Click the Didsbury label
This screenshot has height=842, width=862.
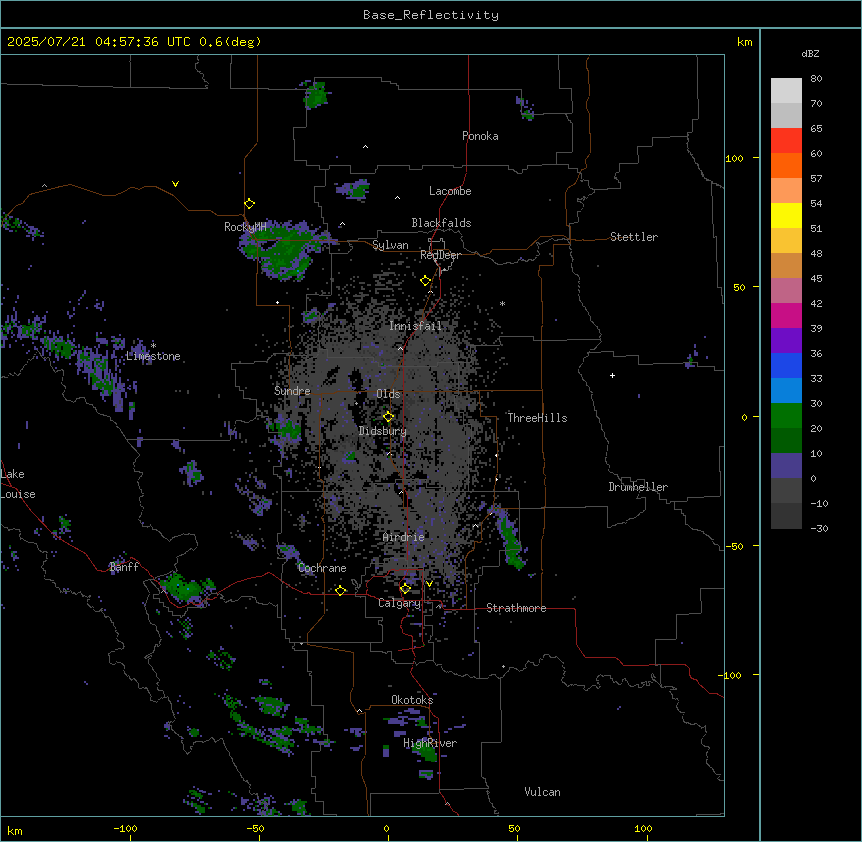tap(383, 431)
